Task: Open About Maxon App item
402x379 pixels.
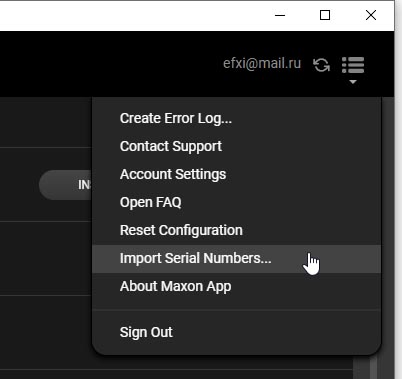Action: pos(236,287)
